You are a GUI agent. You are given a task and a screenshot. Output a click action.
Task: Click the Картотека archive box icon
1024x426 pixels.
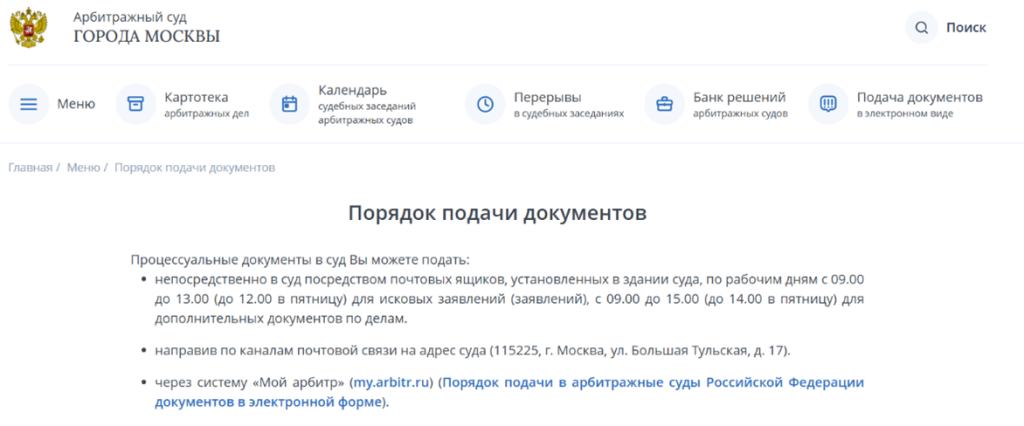click(x=135, y=104)
